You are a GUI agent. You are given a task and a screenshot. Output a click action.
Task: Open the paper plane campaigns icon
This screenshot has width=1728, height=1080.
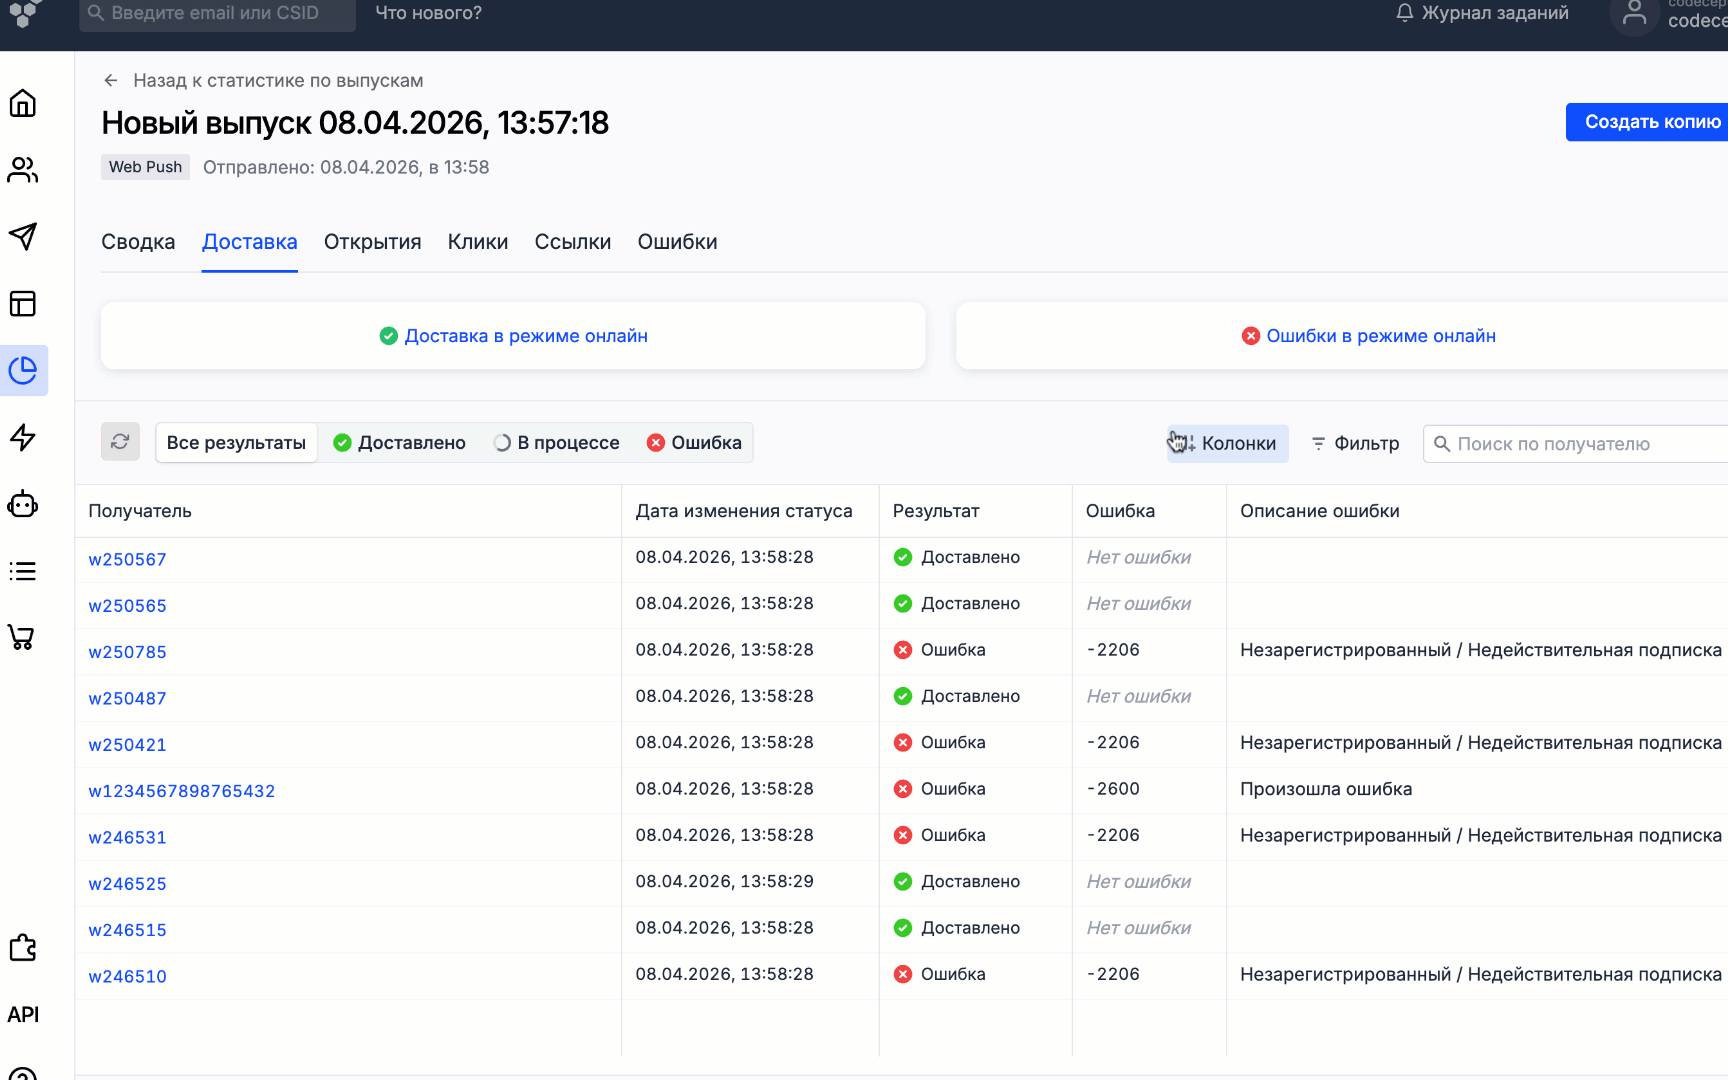23,237
